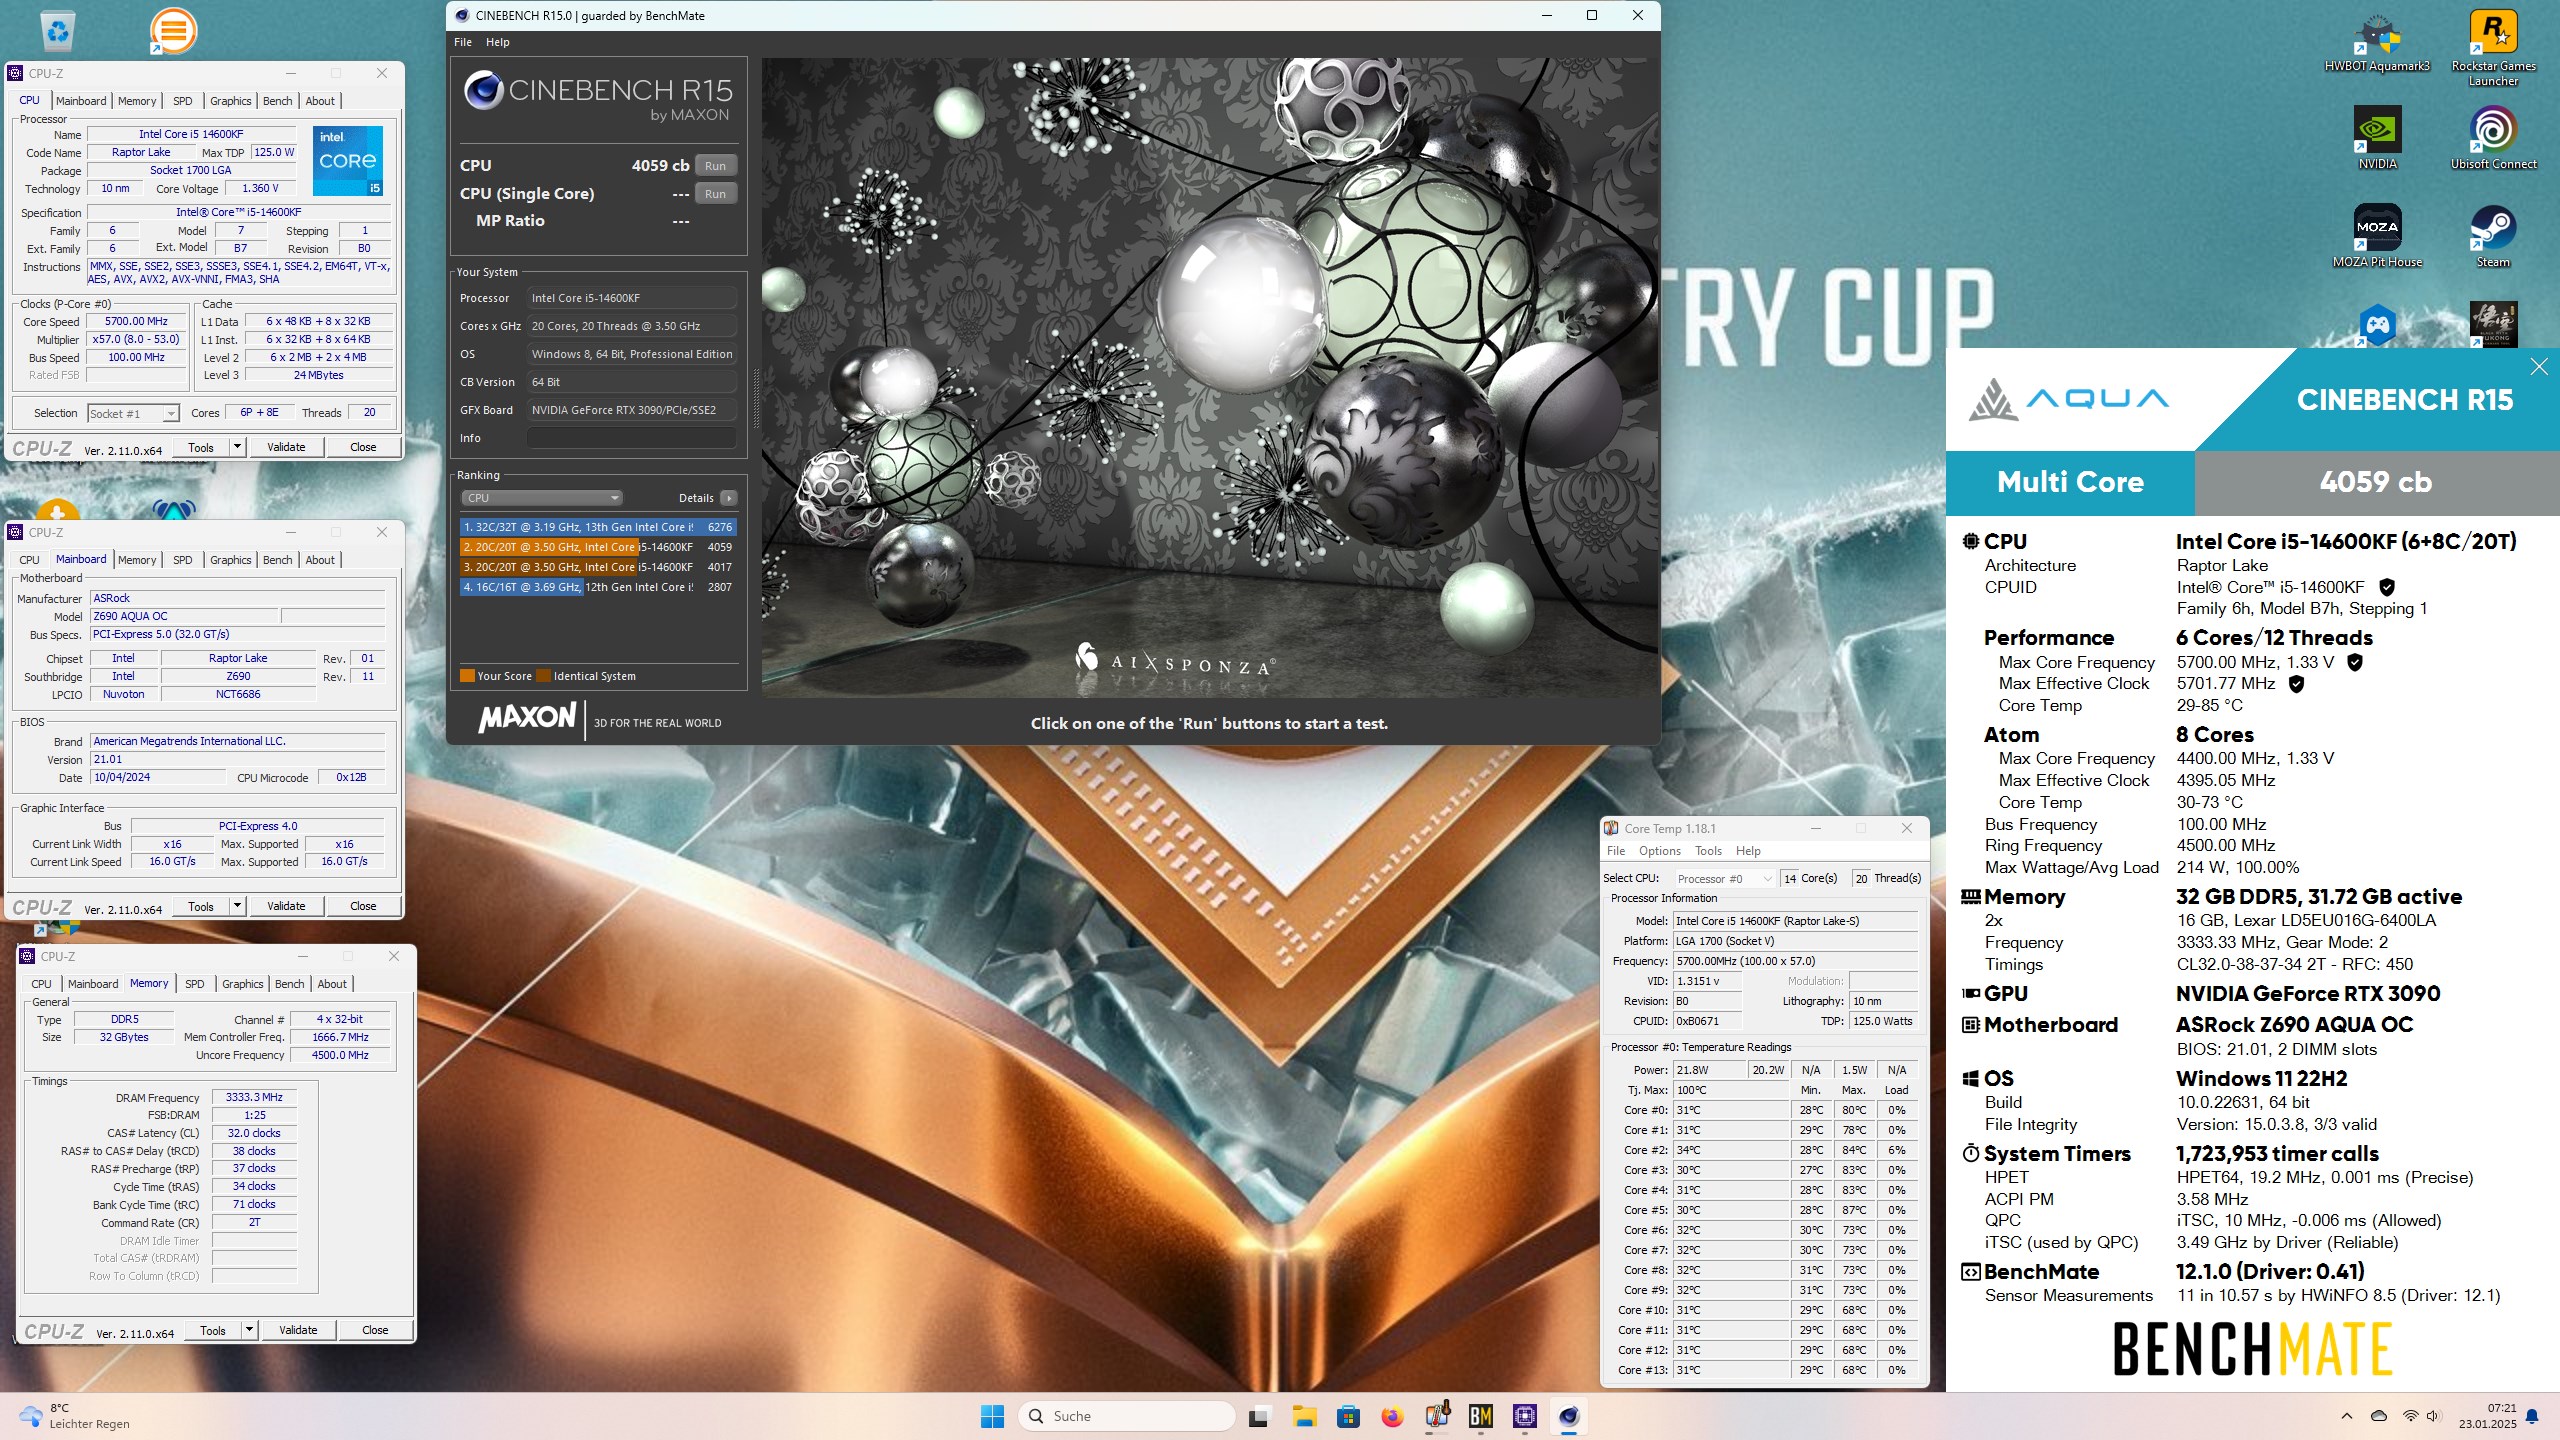Open Tools dropdown arrow in top CPU-Z window

pos(238,447)
